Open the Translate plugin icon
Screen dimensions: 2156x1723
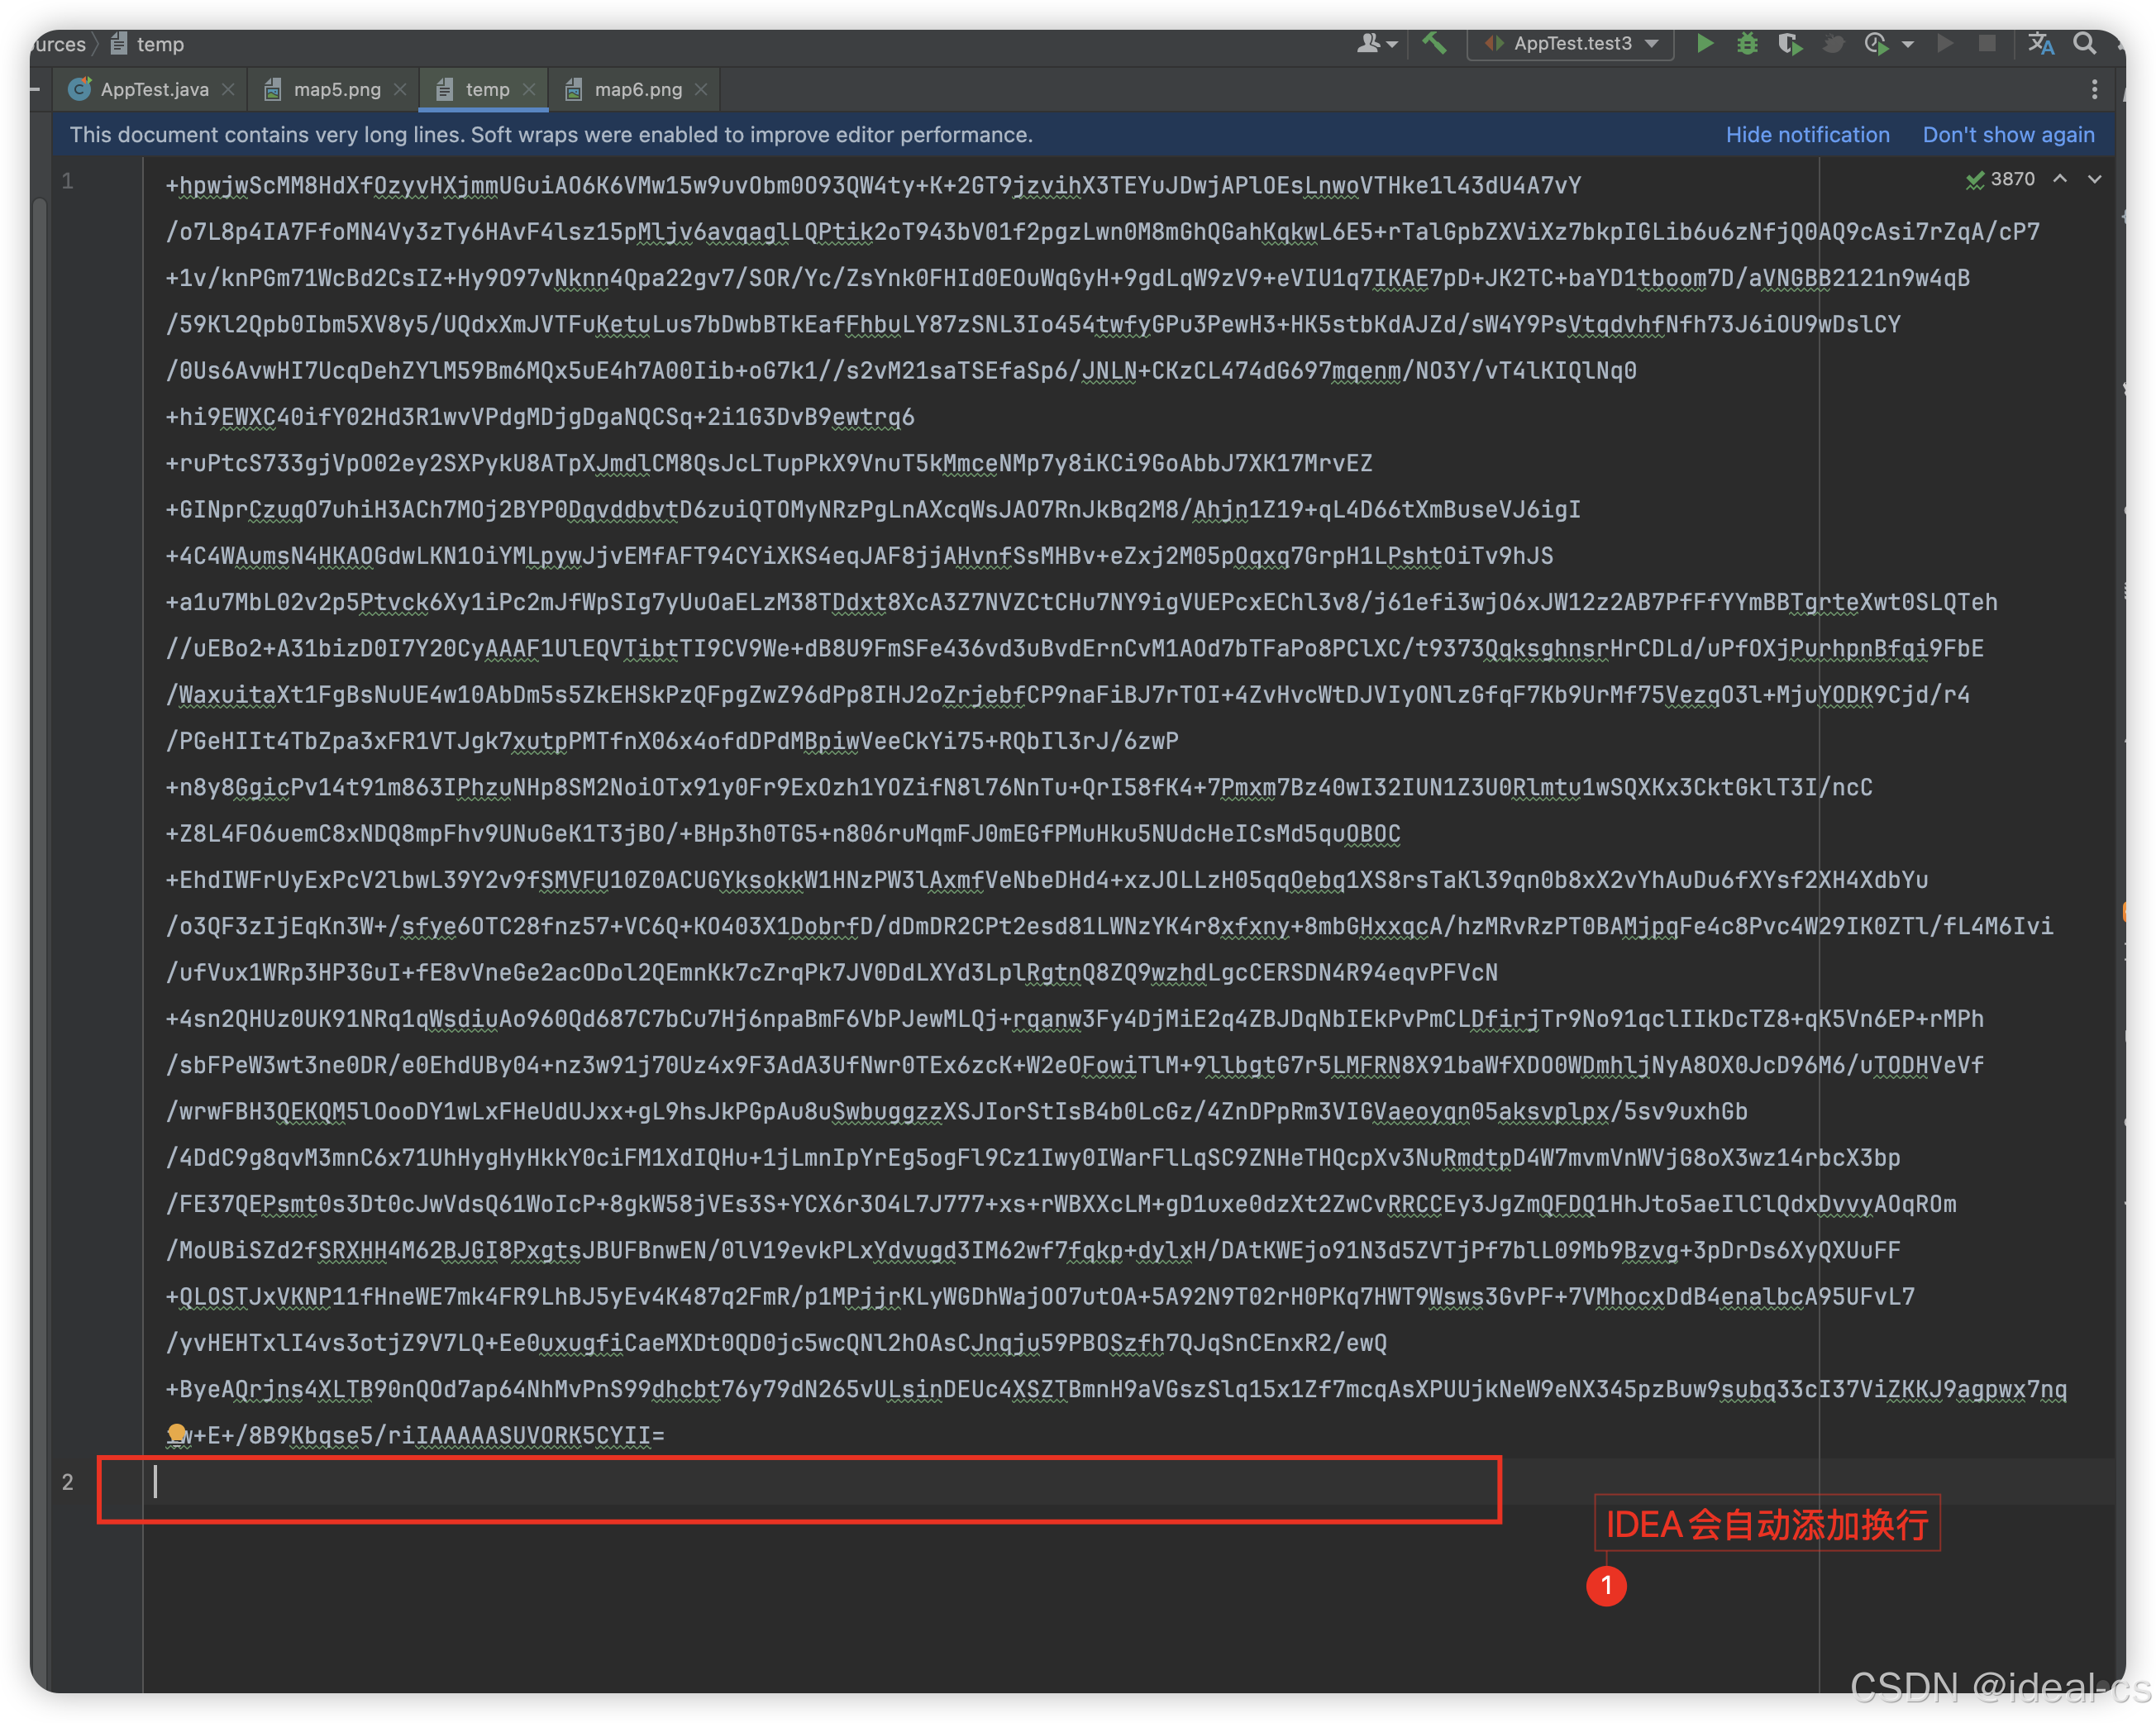[2040, 43]
